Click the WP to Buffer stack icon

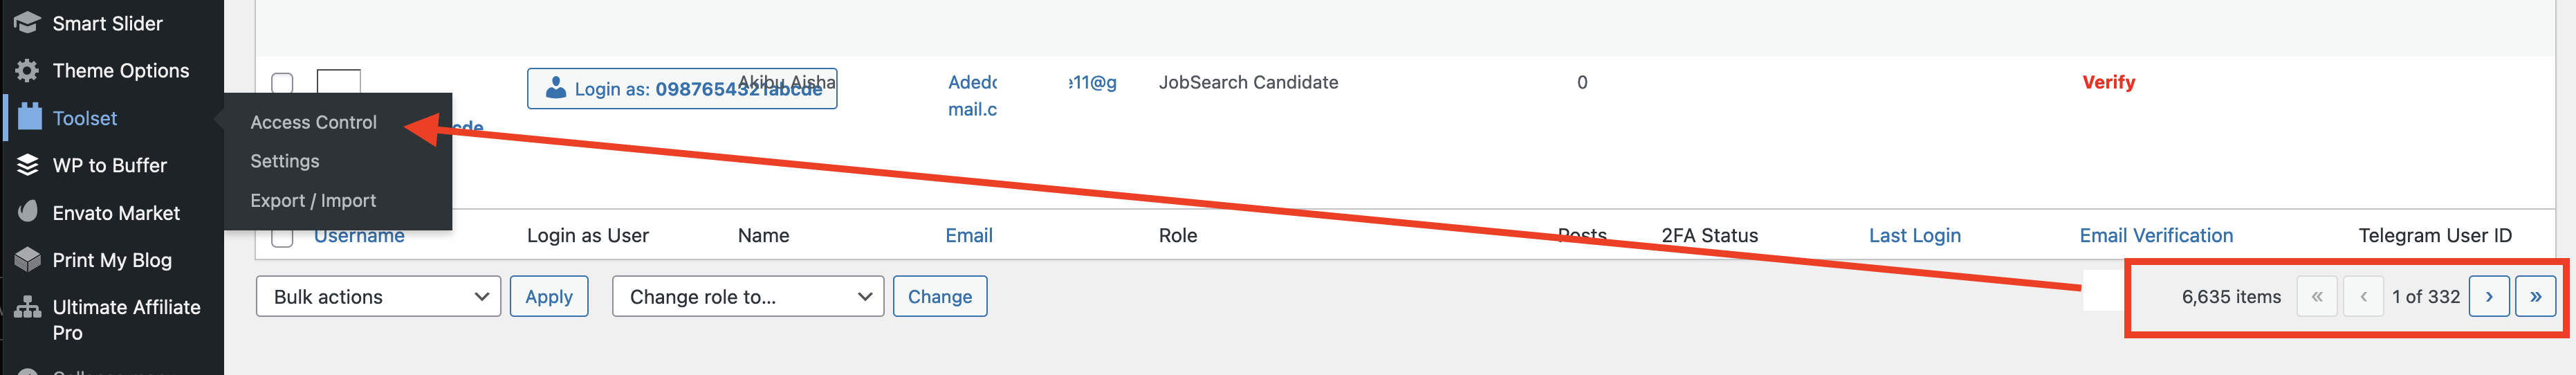(27, 165)
